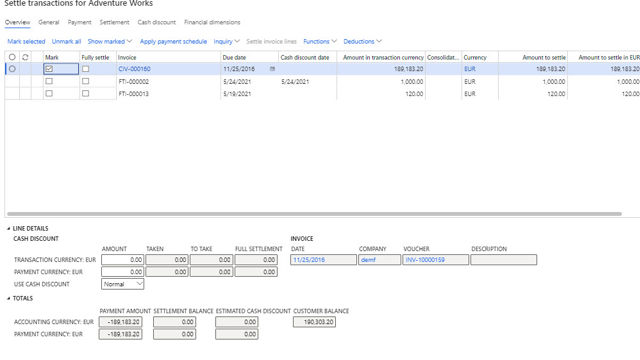Check Mark for invoice FTI-000013
This screenshot has height=360, width=640.
(x=49, y=93)
